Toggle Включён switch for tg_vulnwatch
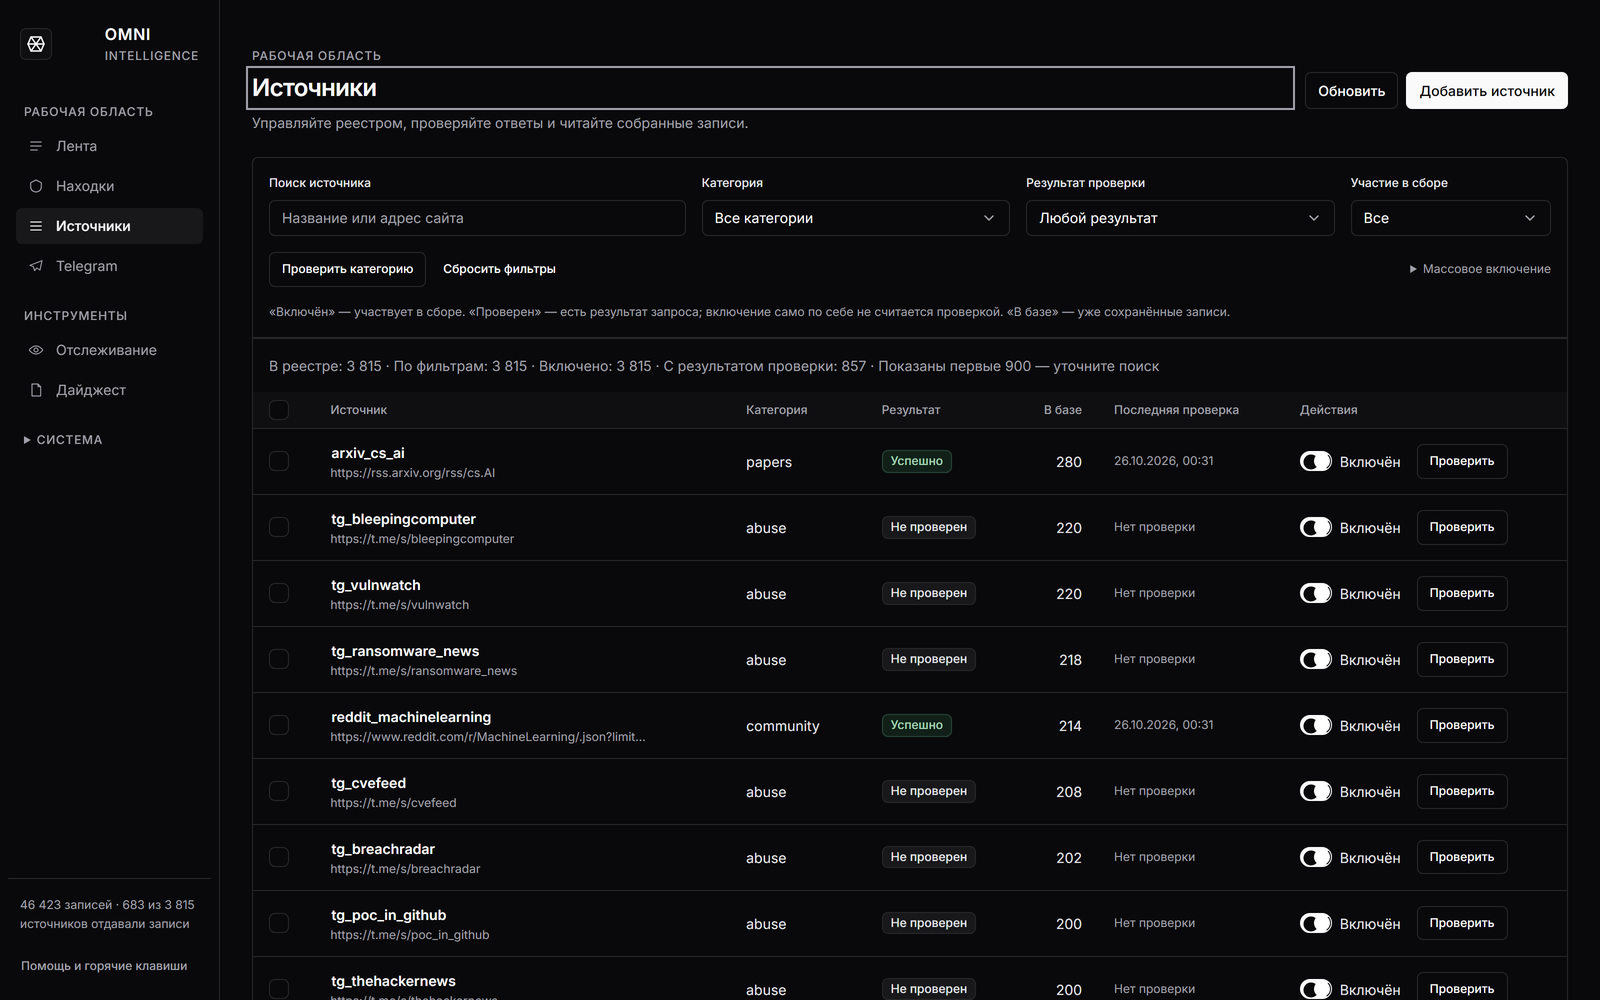 click(x=1315, y=593)
